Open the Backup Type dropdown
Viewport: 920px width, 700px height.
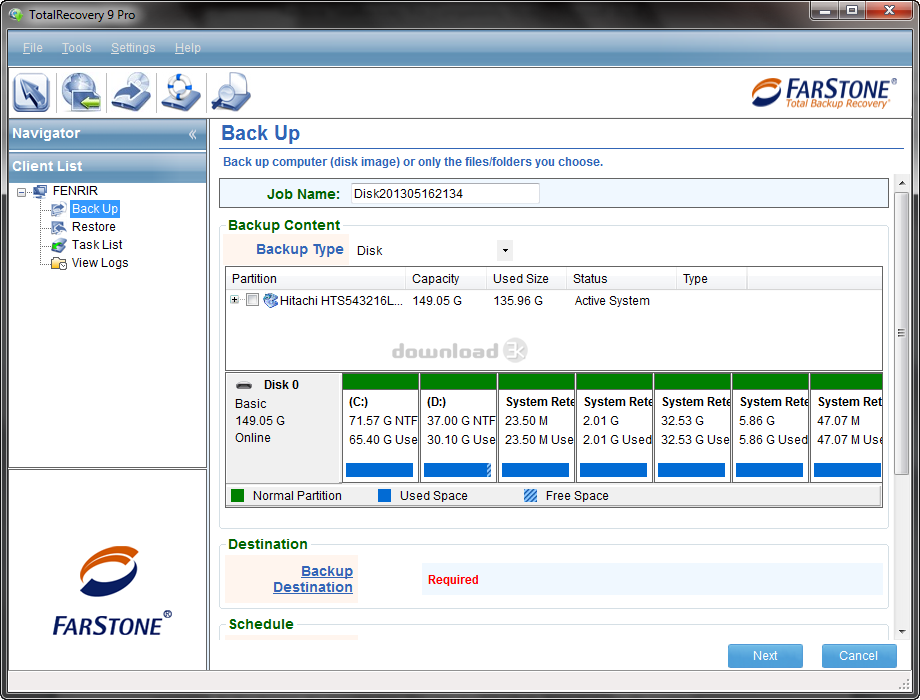click(505, 251)
